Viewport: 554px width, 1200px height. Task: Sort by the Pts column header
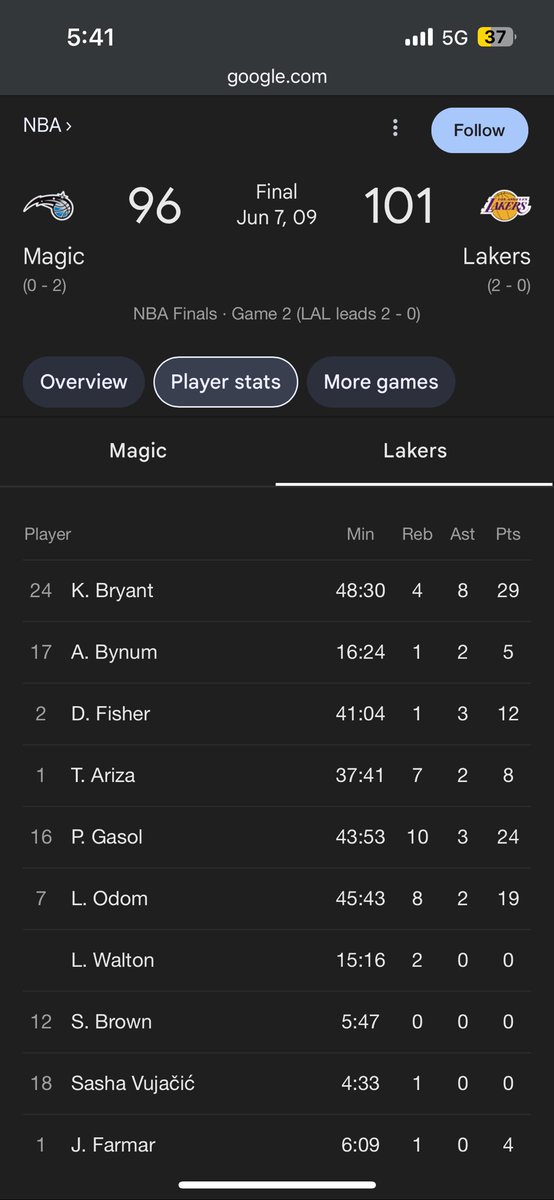pos(508,535)
